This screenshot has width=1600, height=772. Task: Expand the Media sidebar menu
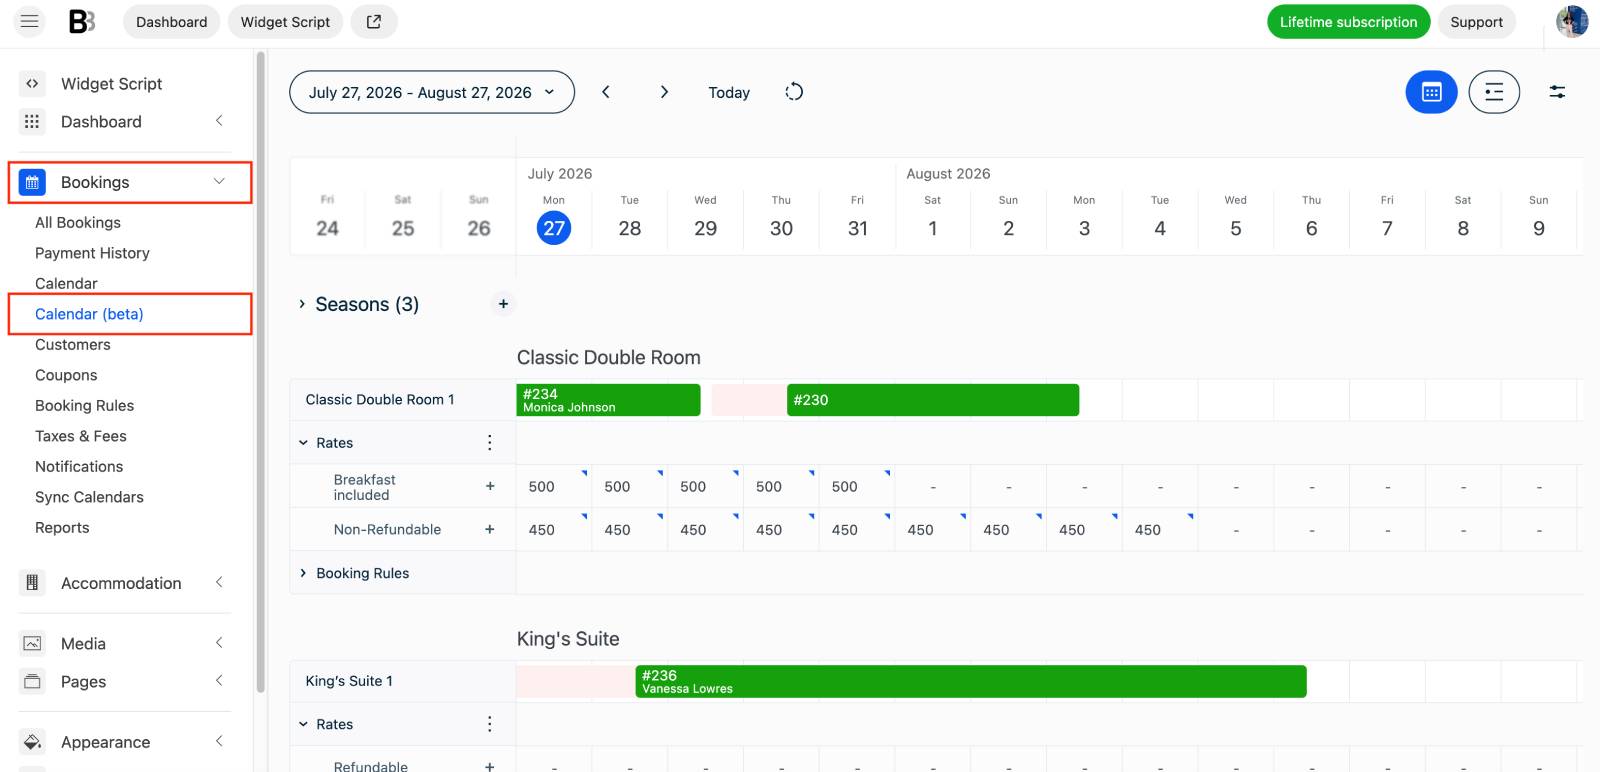point(219,643)
